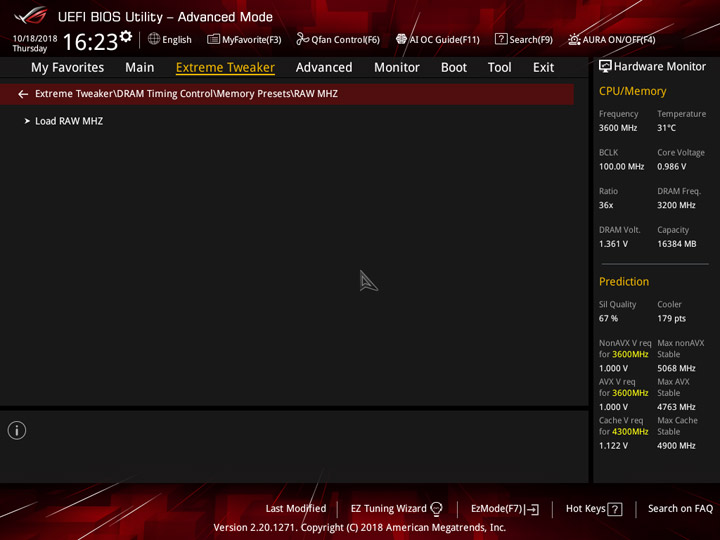Expand the Load RAW MHZ arrow
This screenshot has width=720, height=540.
[x=27, y=121]
